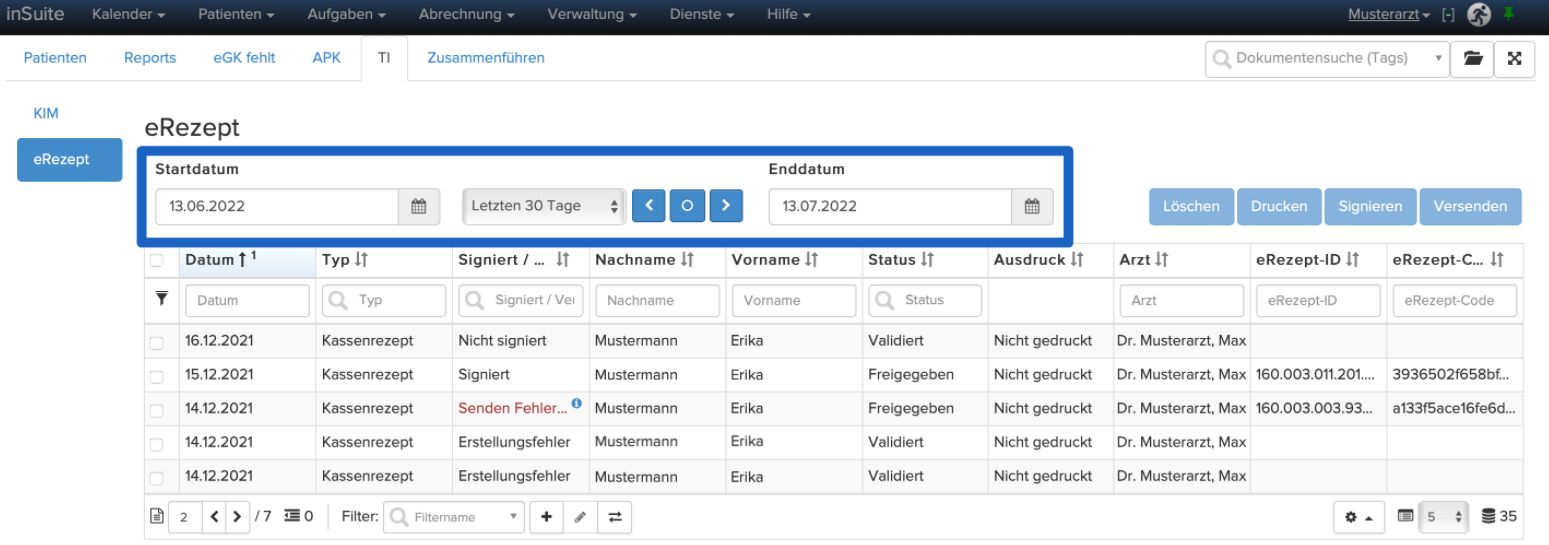Image resolution: width=1549 pixels, height=545 pixels.
Task: Add a new filter with plus icon
Action: coord(546,517)
